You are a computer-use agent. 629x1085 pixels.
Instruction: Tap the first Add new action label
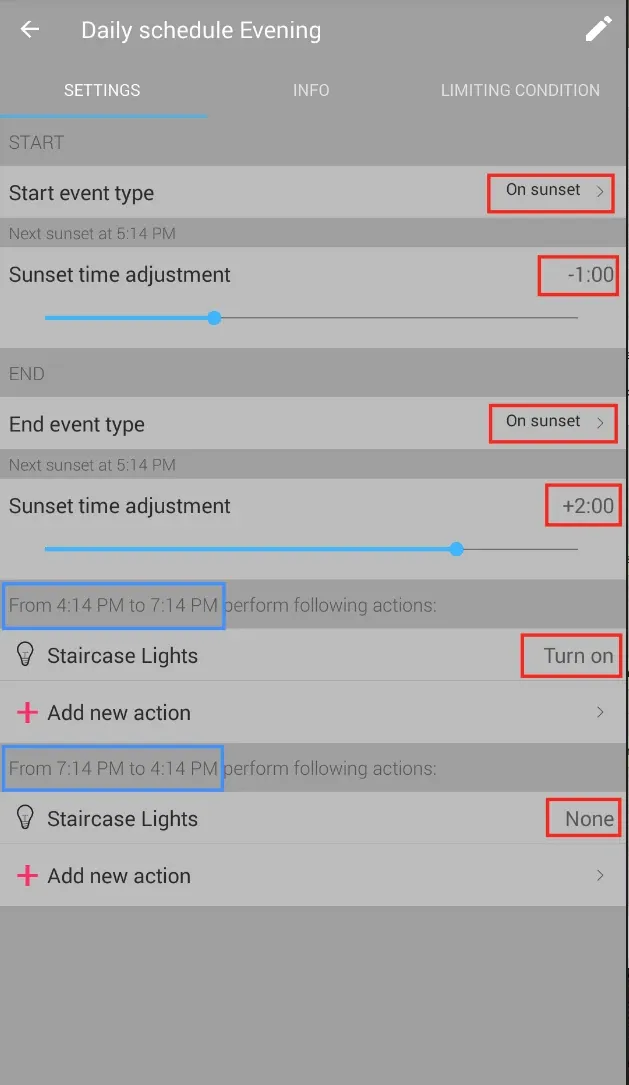(x=119, y=713)
